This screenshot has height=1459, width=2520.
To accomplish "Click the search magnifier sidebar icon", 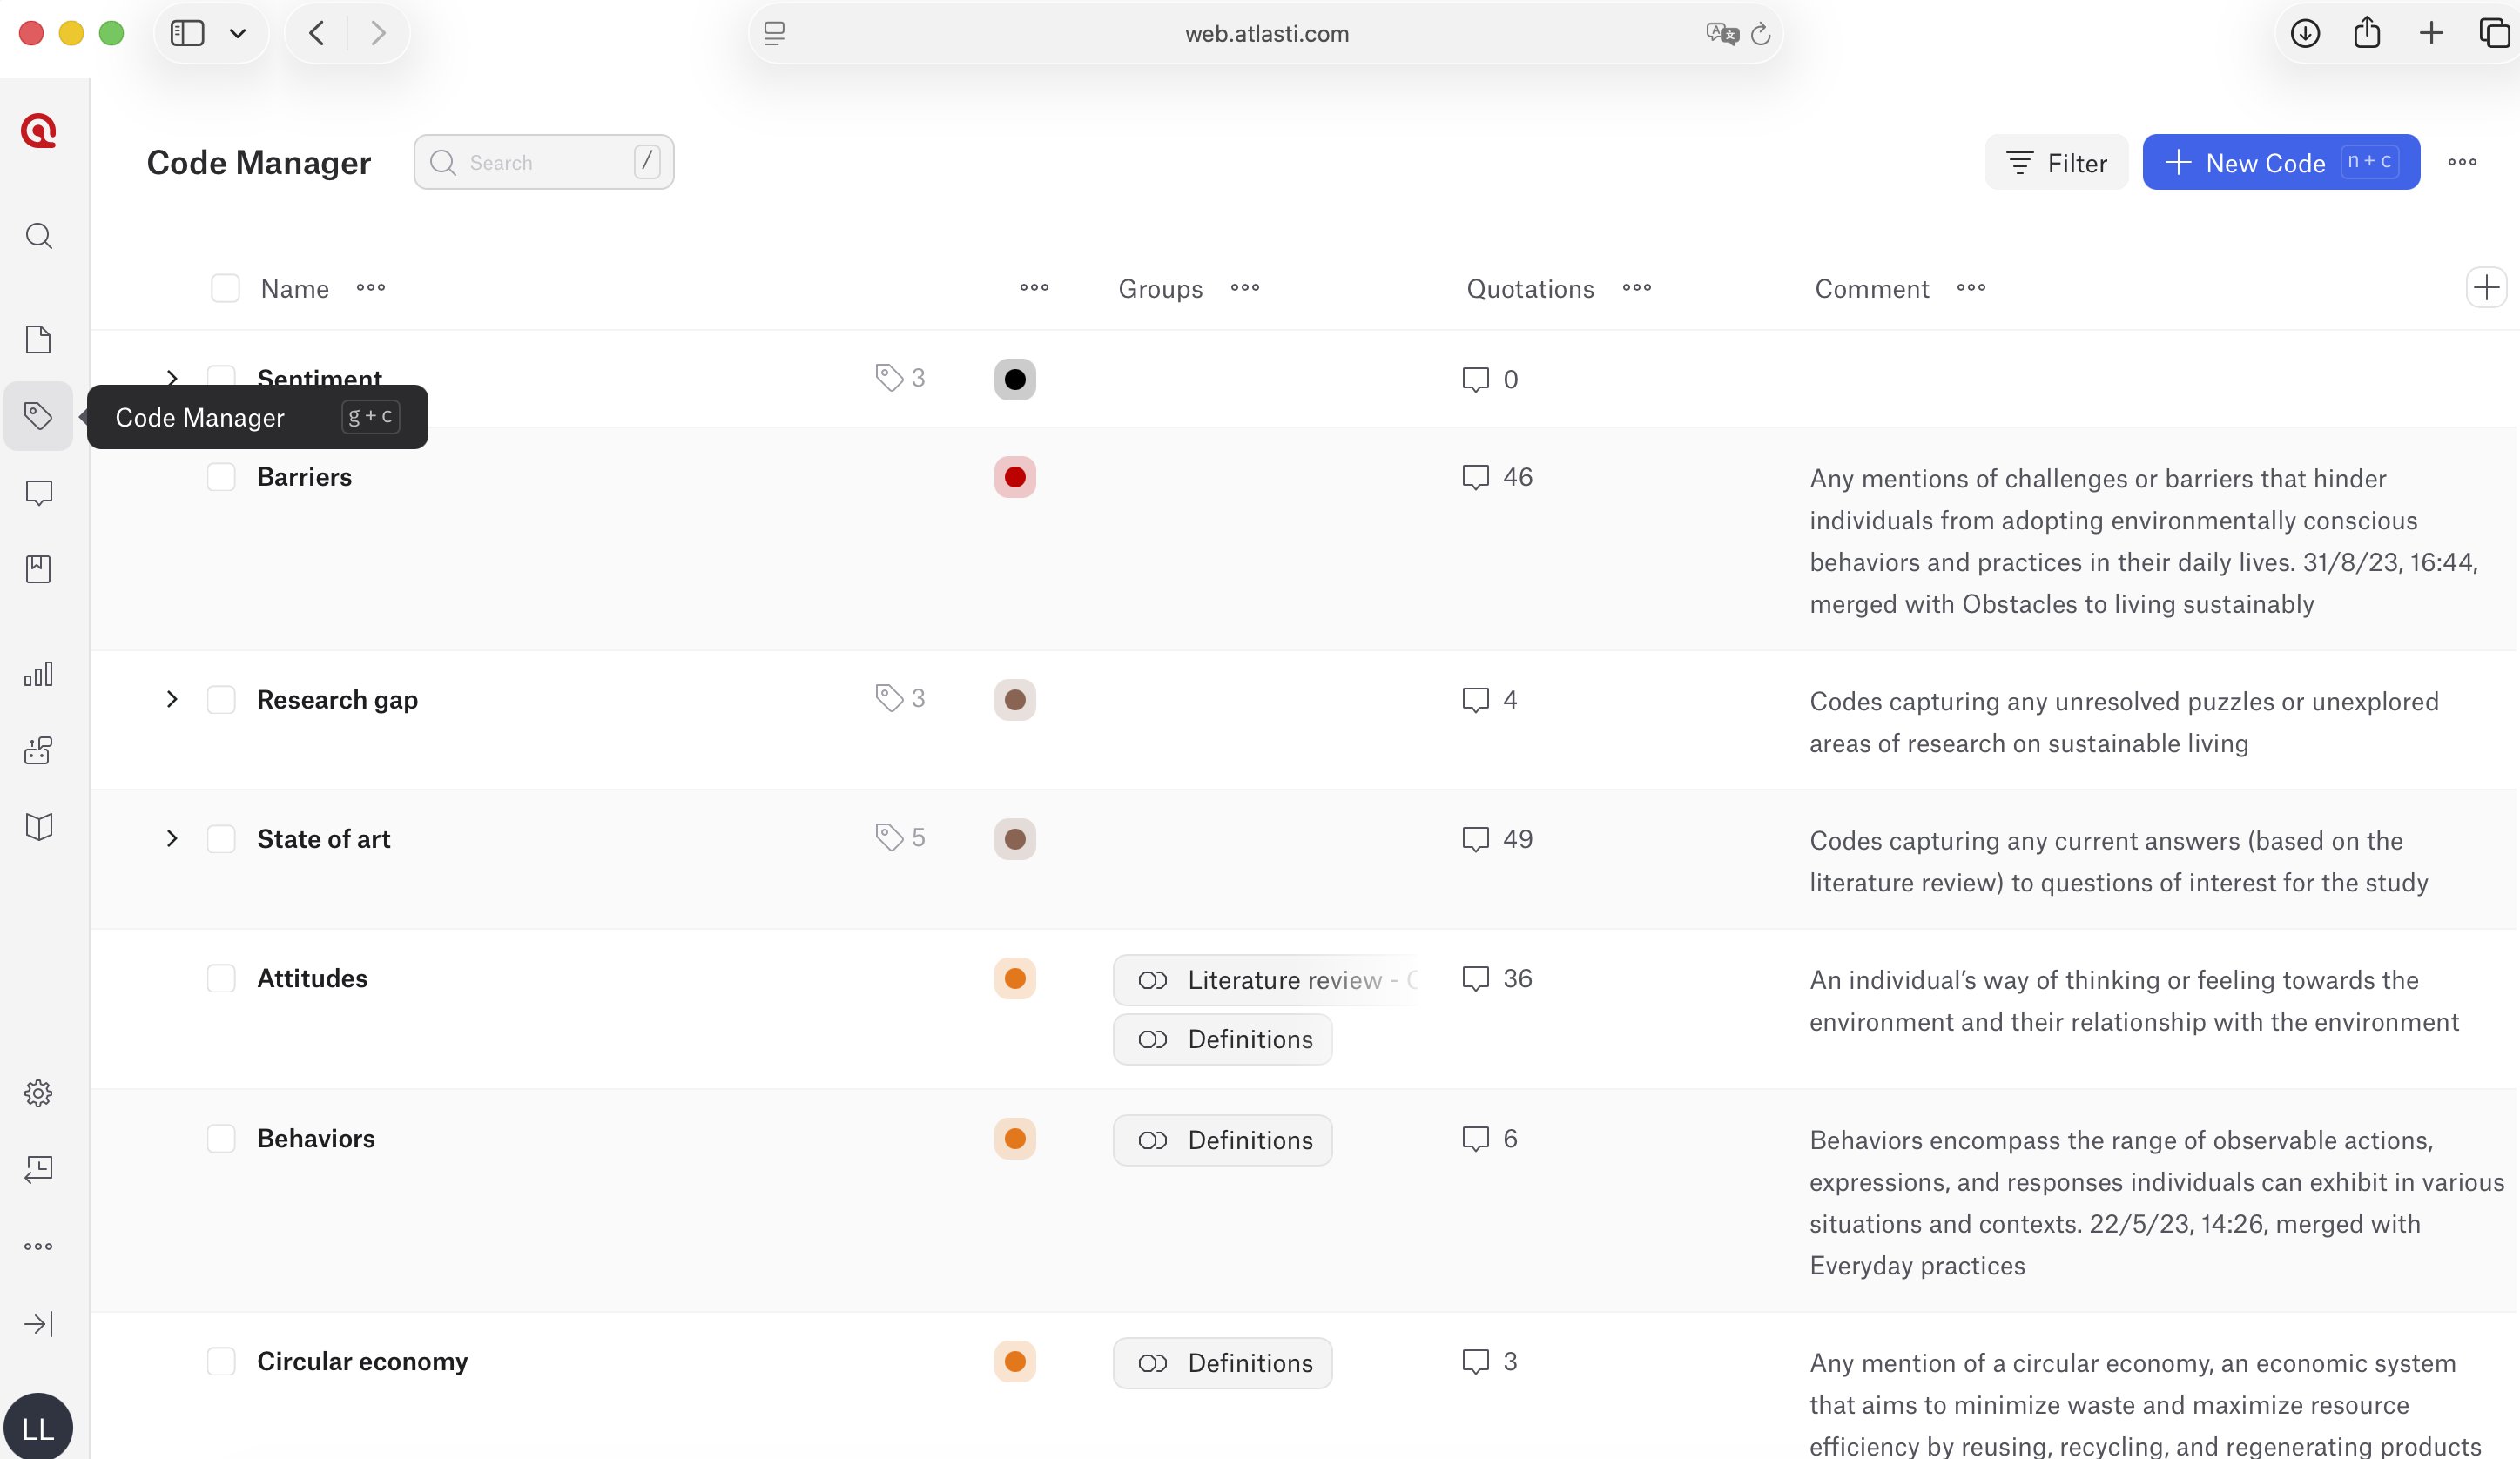I will click(x=38, y=236).
